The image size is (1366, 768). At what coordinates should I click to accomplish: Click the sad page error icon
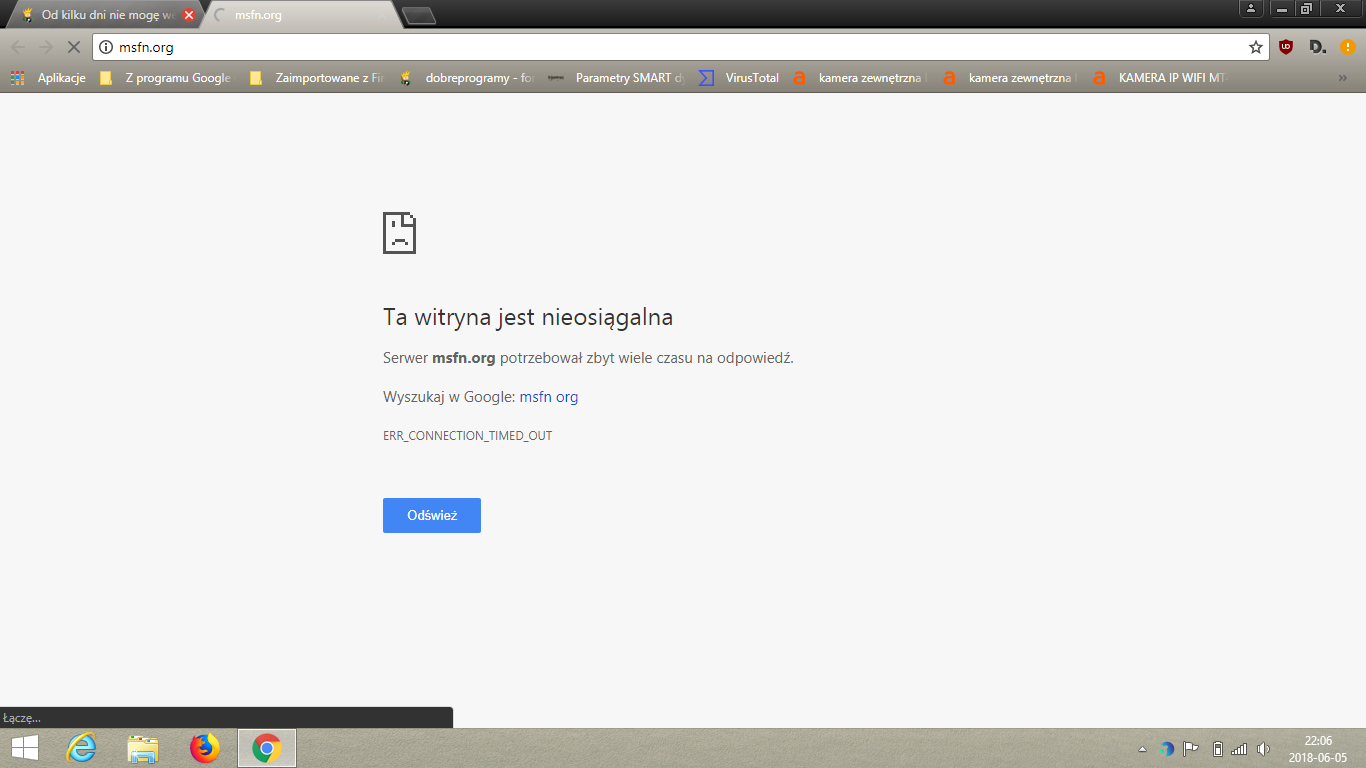click(x=399, y=232)
